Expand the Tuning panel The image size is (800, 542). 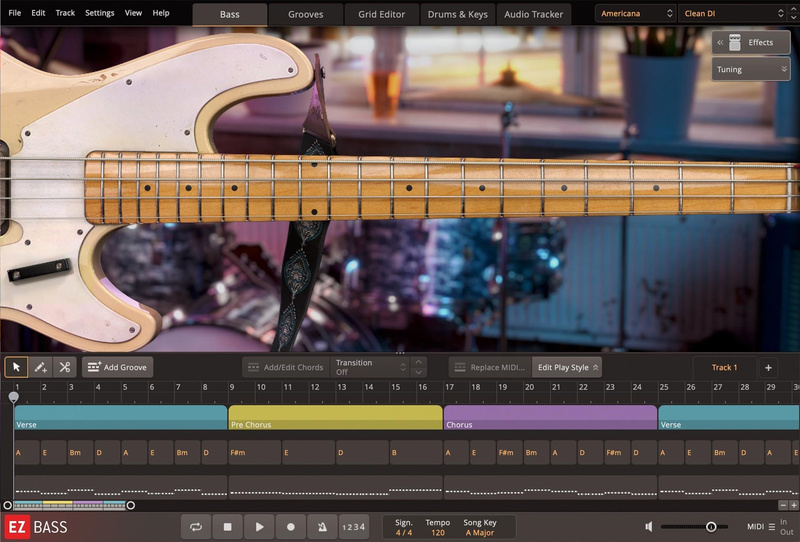click(751, 69)
